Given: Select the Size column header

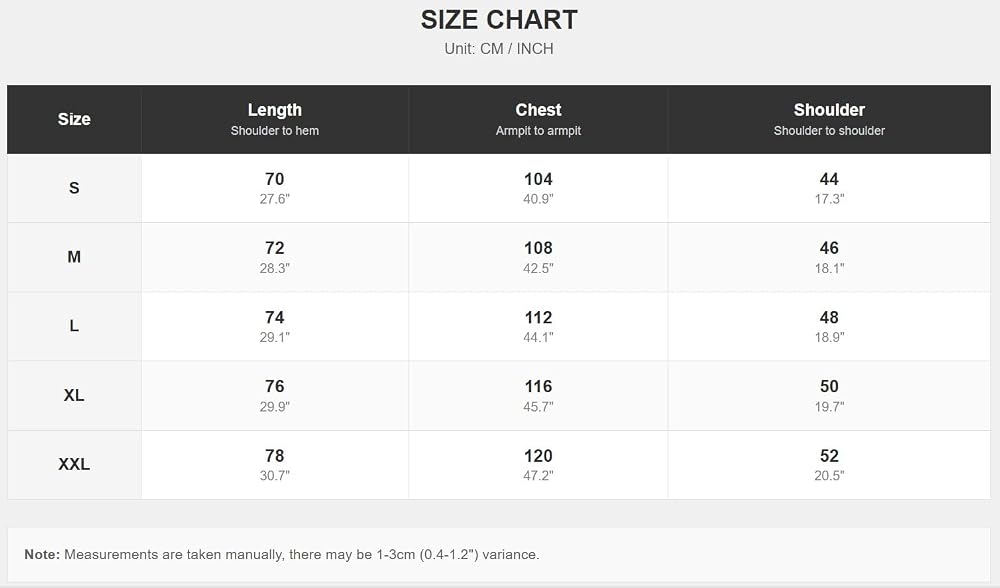Looking at the screenshot, I should (74, 119).
